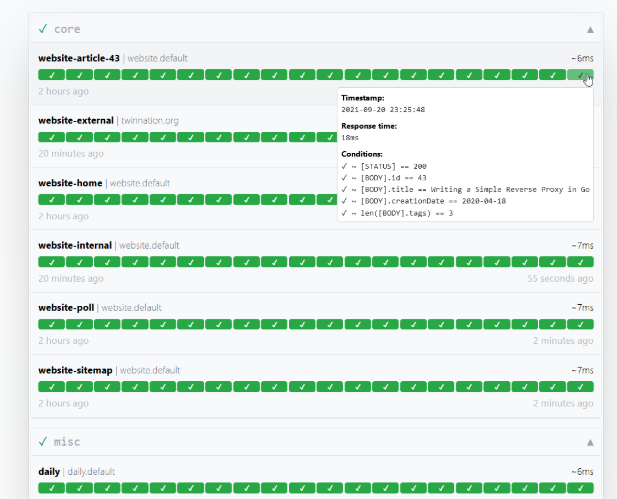Click '20 minutes ago' under website-internal

[71, 278]
